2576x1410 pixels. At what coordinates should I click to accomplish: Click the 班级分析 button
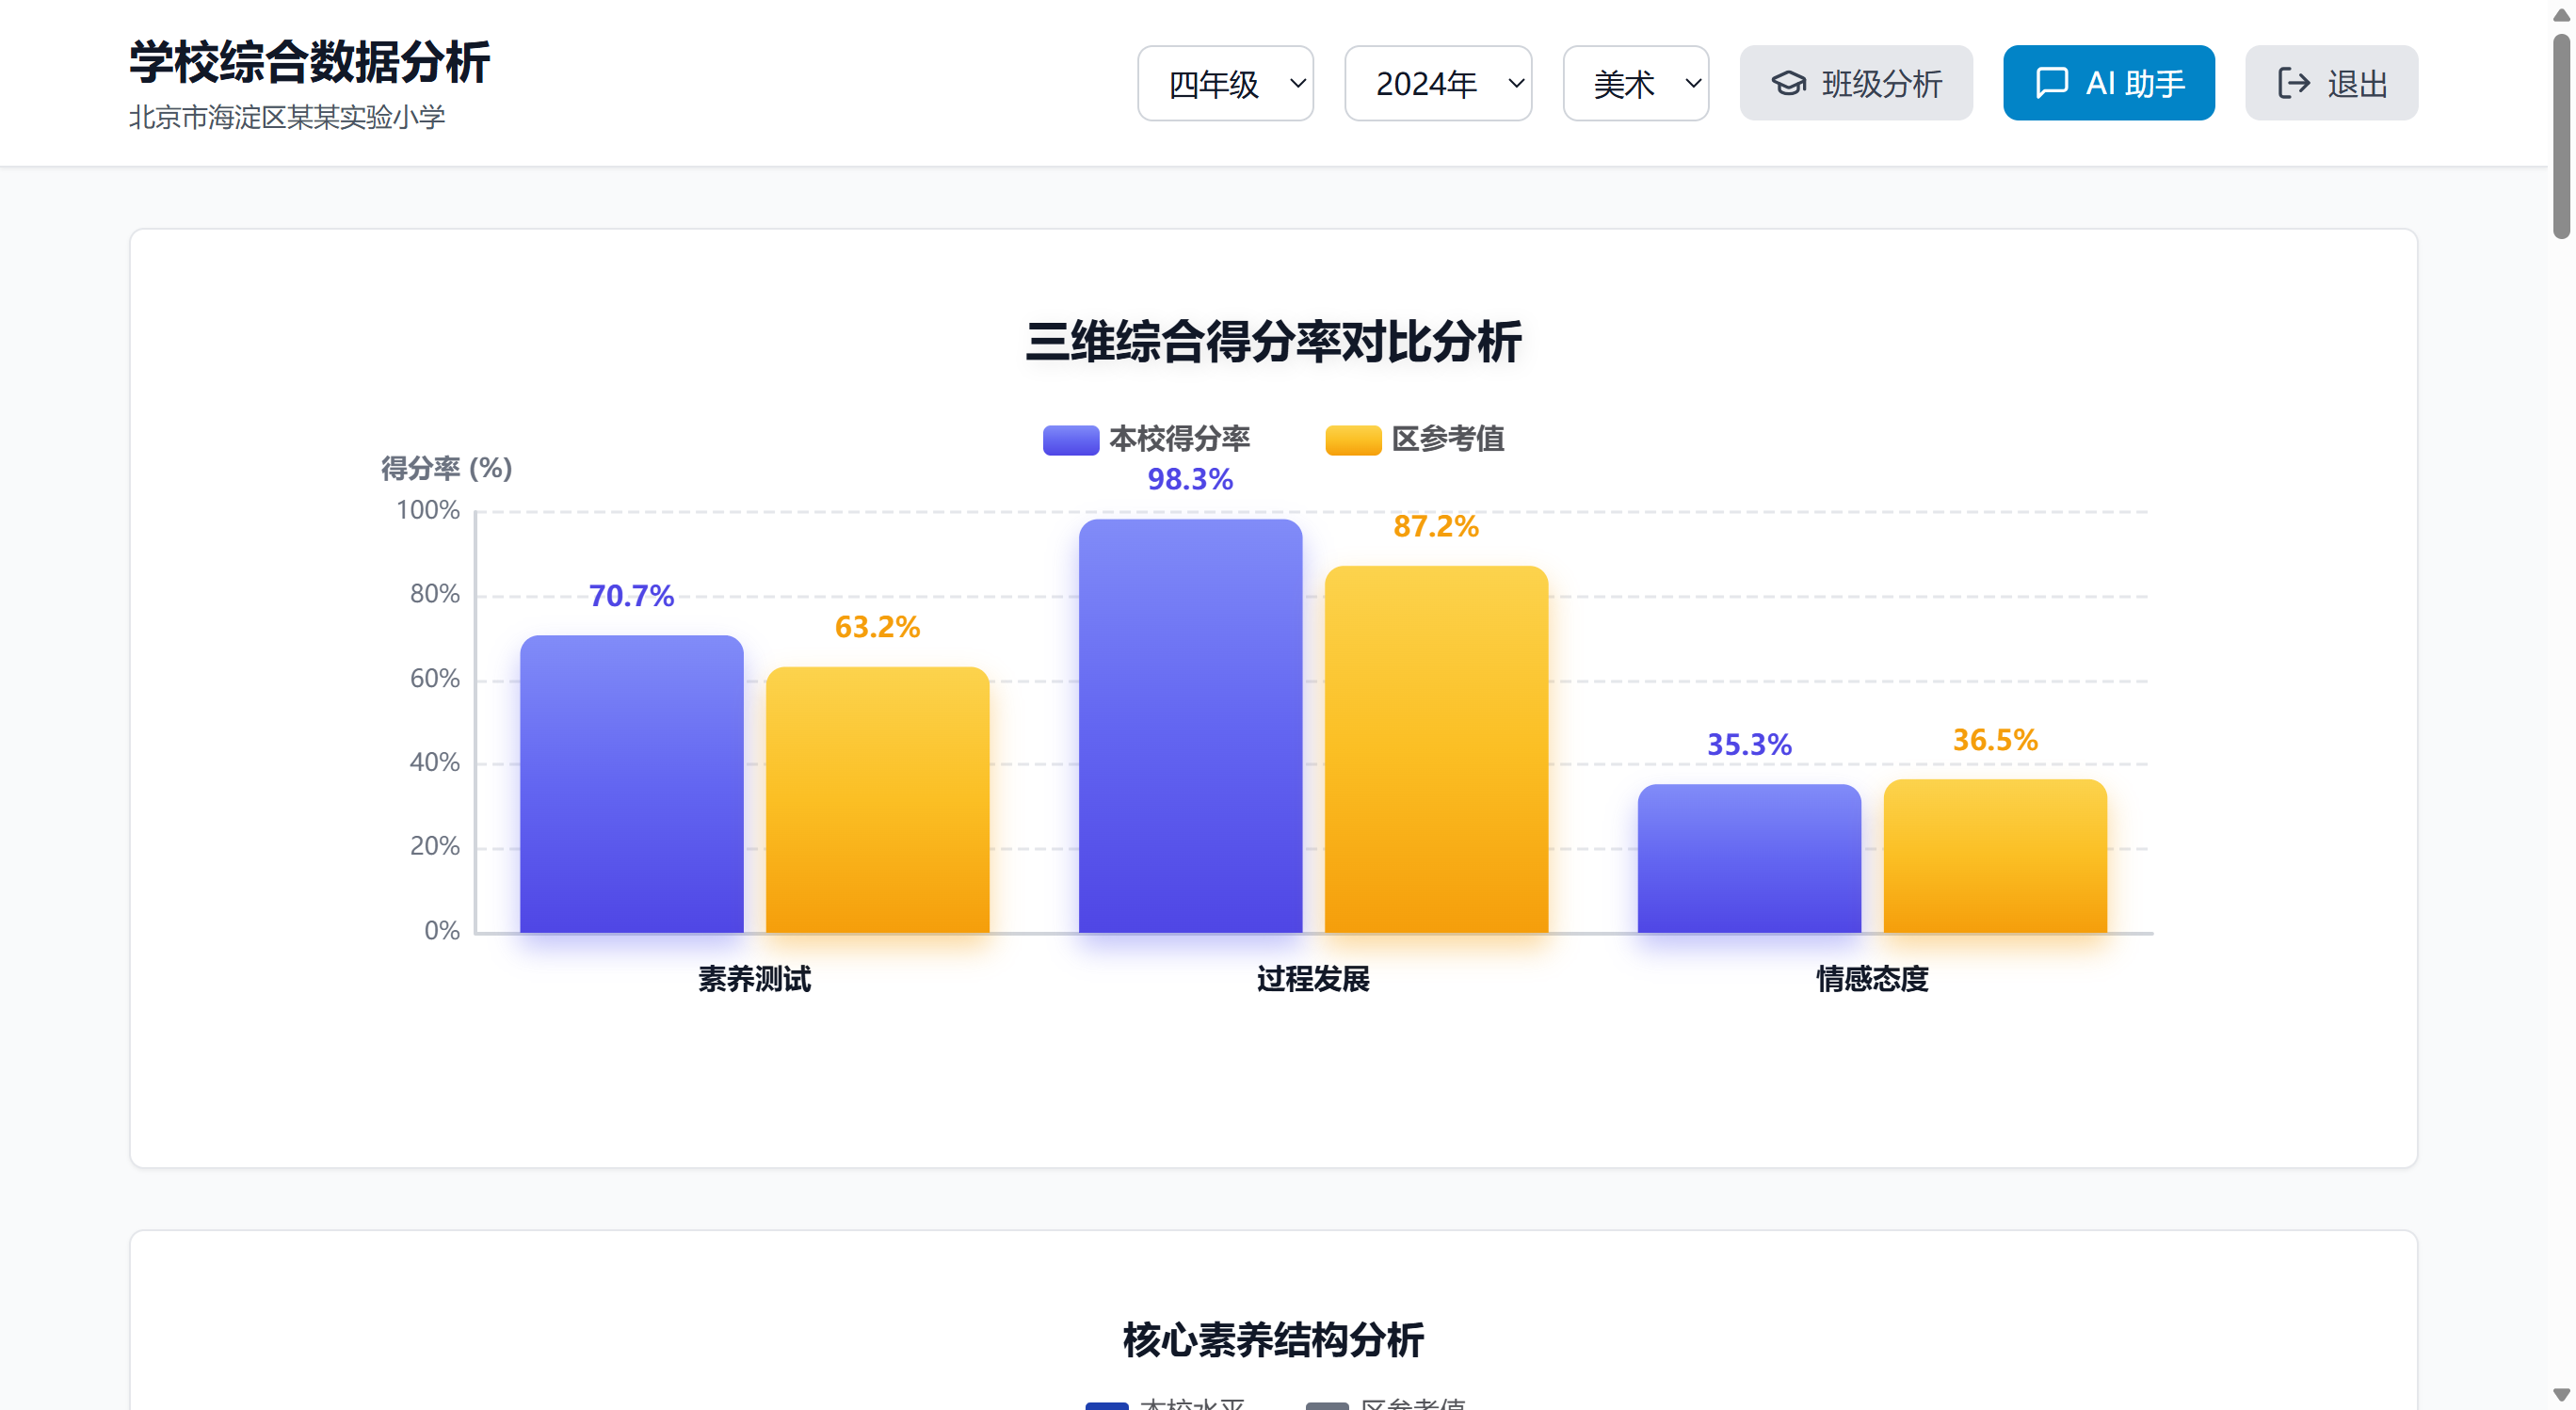point(1856,83)
